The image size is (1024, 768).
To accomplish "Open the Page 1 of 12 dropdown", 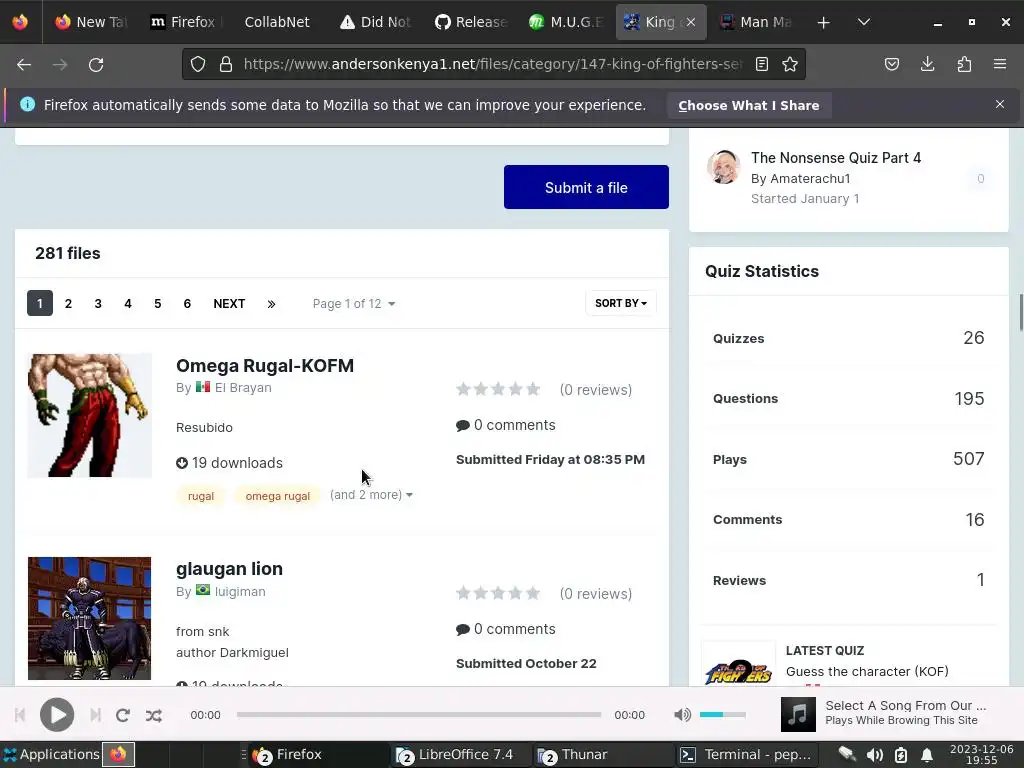I will [353, 304].
